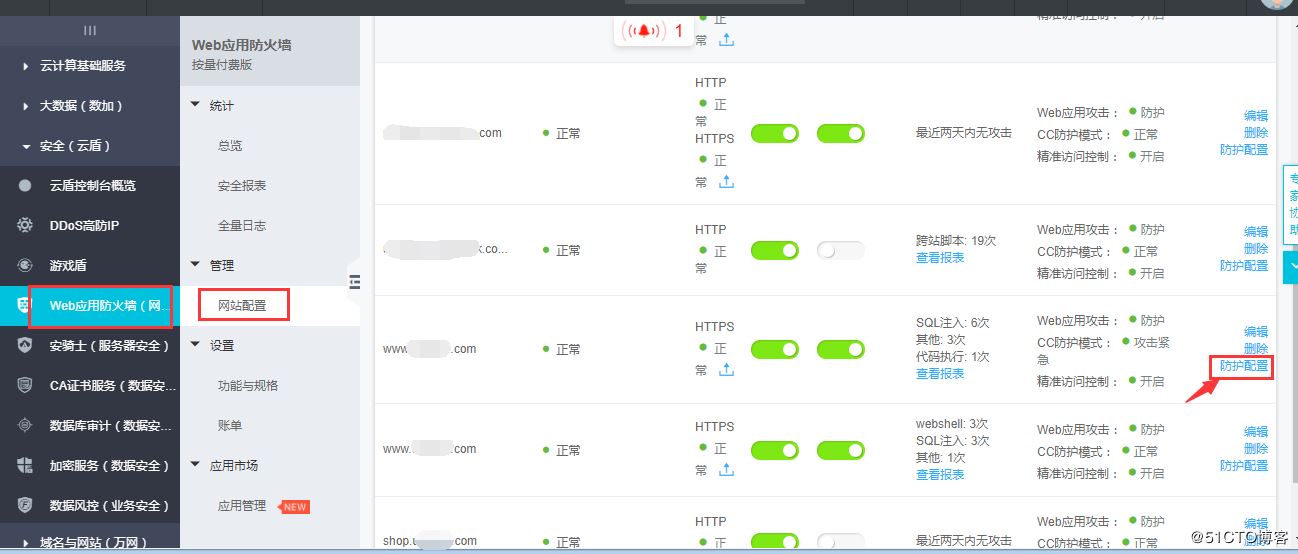
Task: Toggle the second switch in webshell row
Action: pyautogui.click(x=840, y=450)
